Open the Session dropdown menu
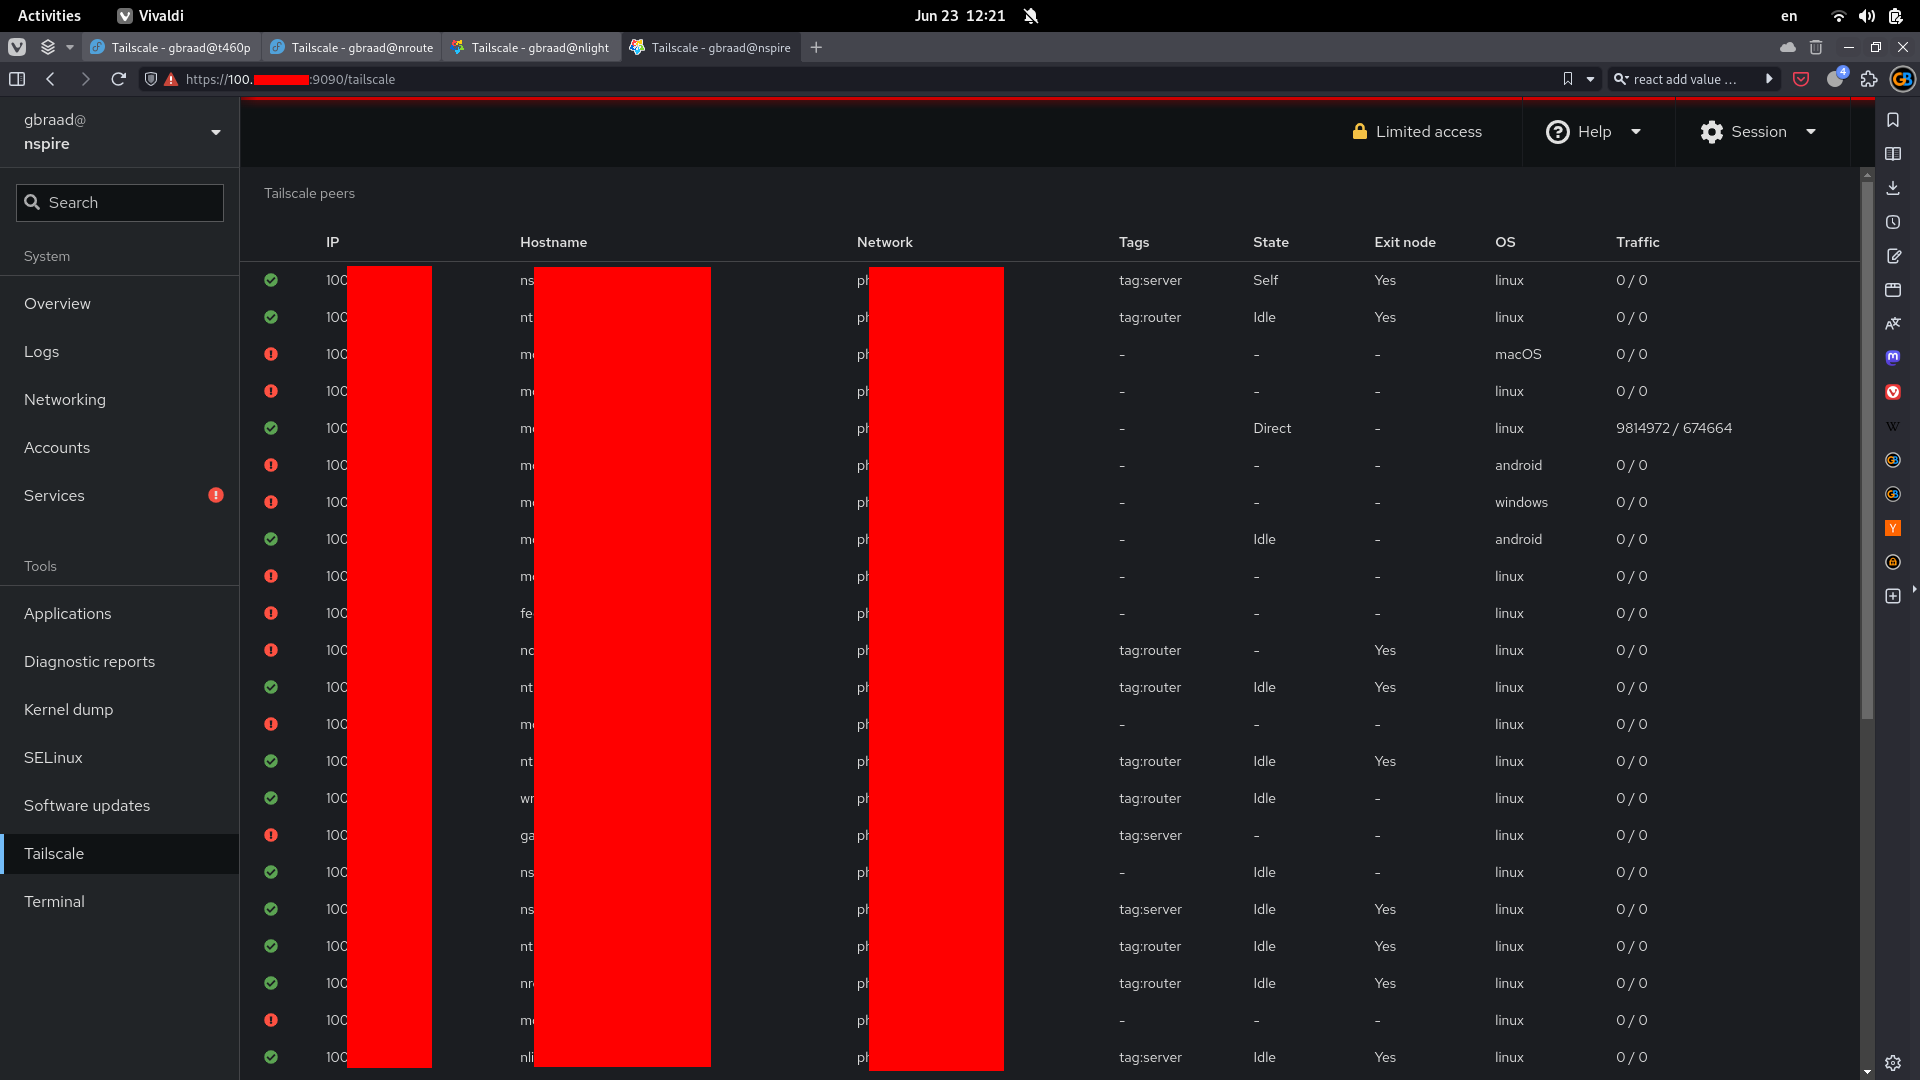1920x1080 pixels. (1758, 132)
